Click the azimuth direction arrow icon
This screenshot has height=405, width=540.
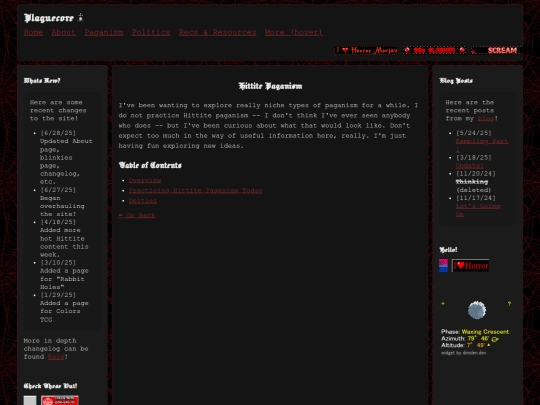coord(495,339)
